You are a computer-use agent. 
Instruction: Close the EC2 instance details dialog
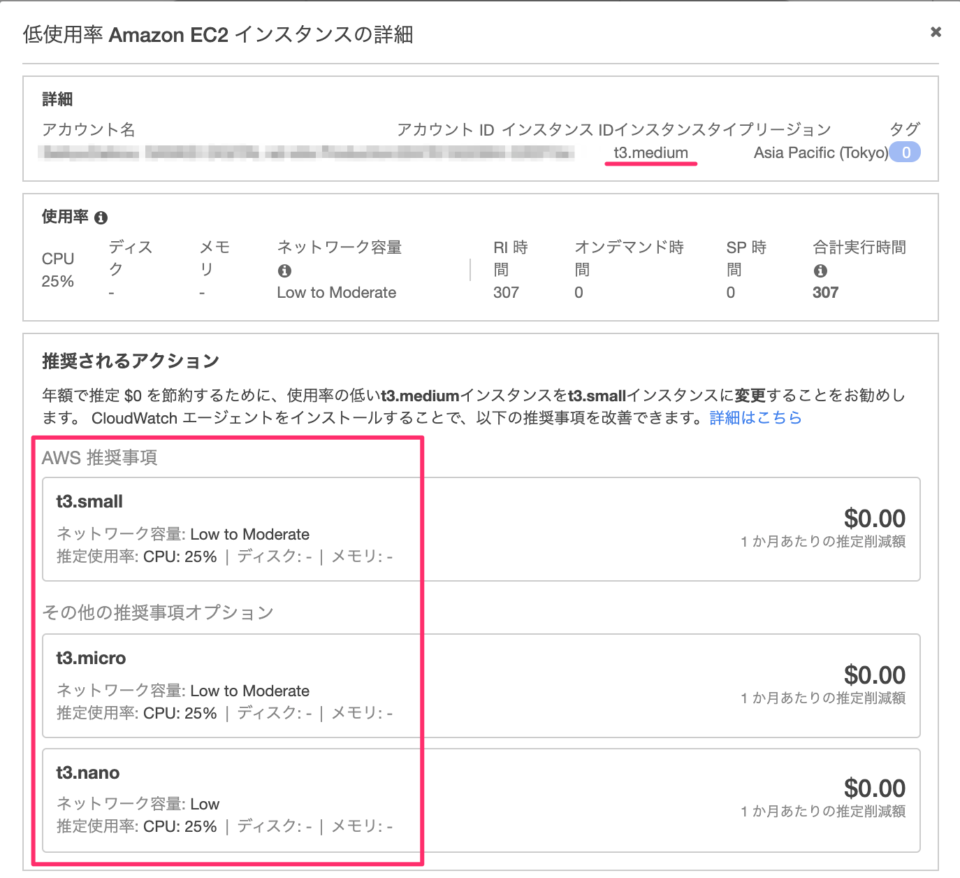(x=936, y=32)
